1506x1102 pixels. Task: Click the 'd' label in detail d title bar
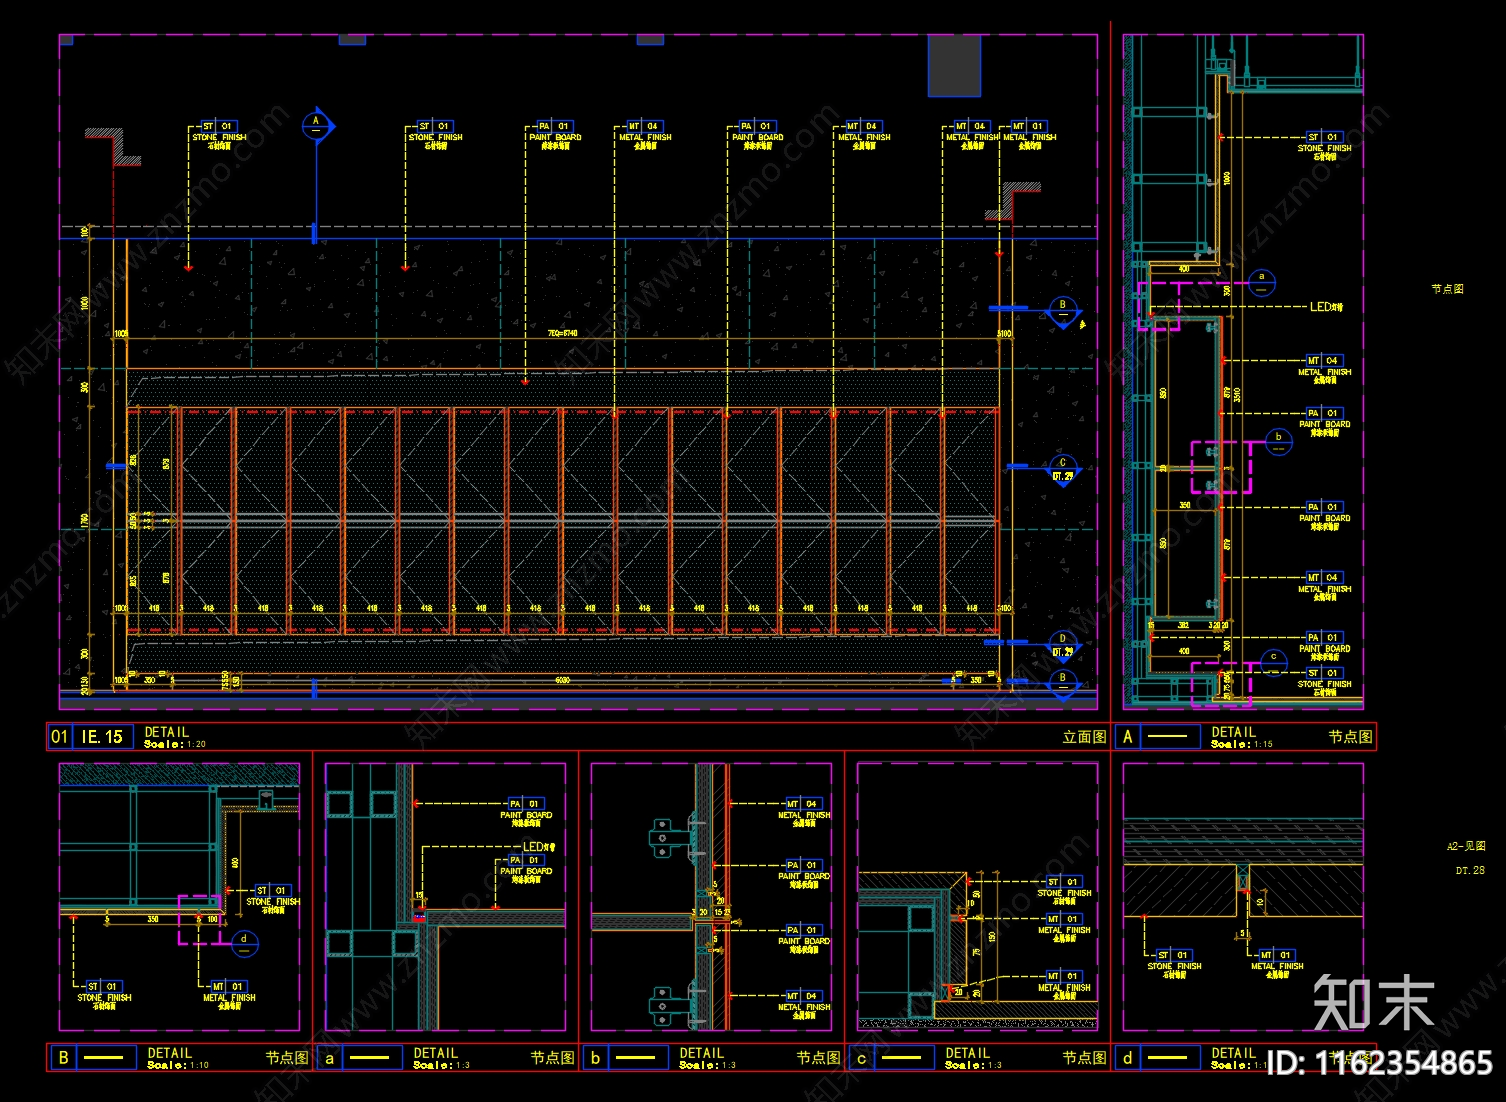click(1128, 1058)
